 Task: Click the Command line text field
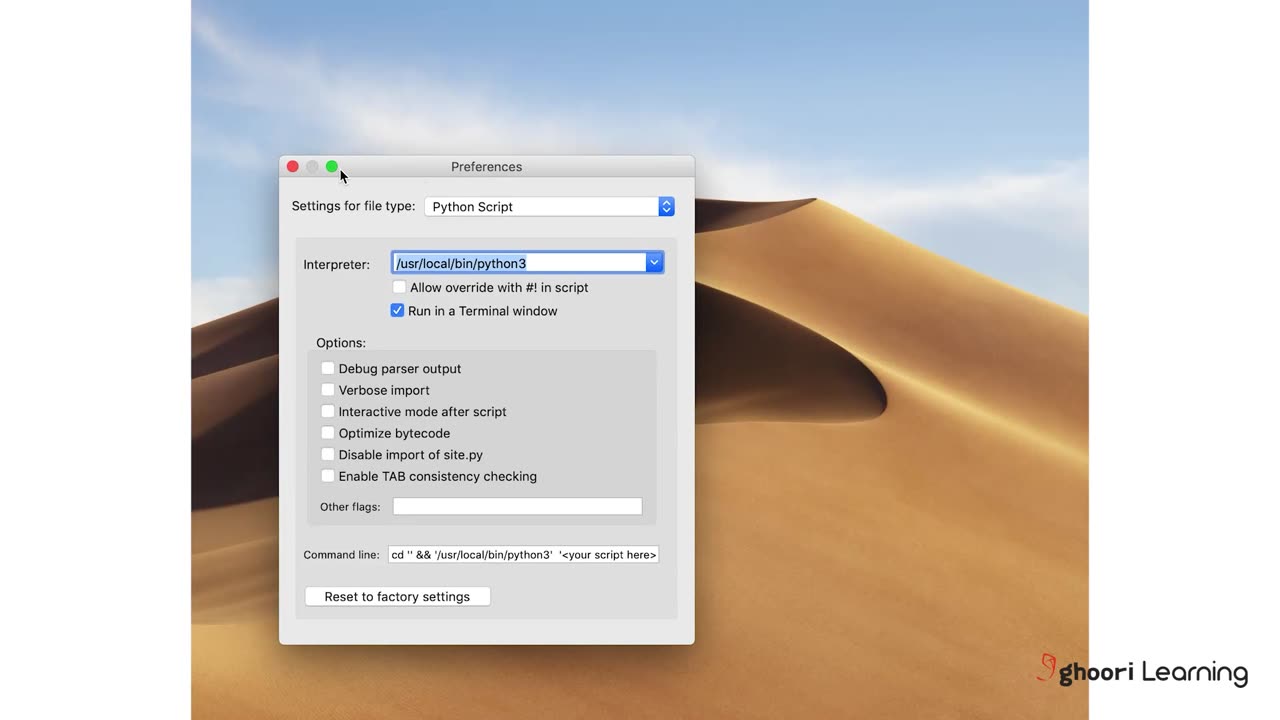pyautogui.click(x=523, y=555)
